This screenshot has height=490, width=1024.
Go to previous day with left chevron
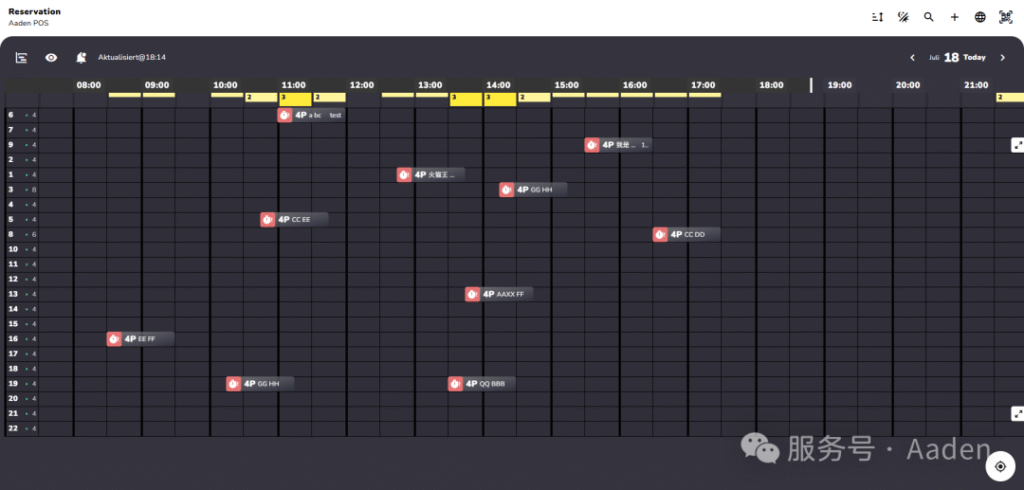[x=912, y=58]
